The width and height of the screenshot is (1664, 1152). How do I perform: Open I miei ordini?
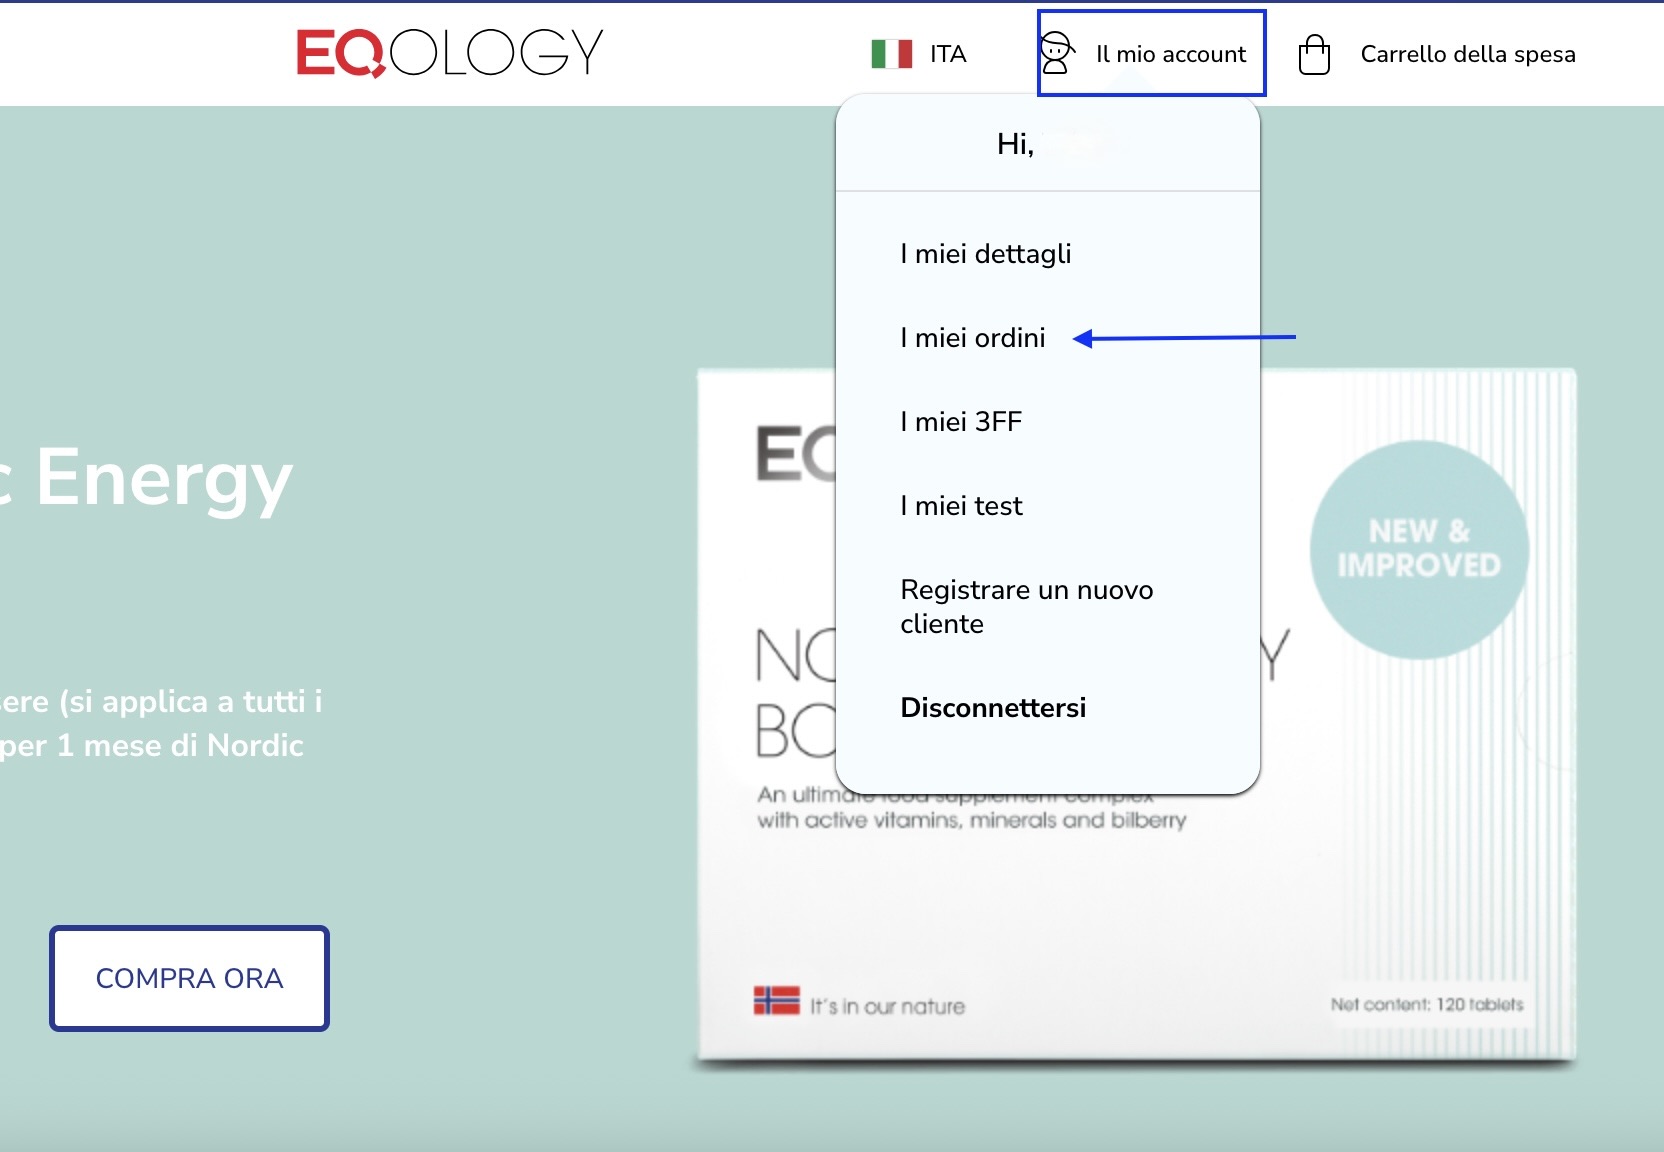pyautogui.click(x=972, y=338)
